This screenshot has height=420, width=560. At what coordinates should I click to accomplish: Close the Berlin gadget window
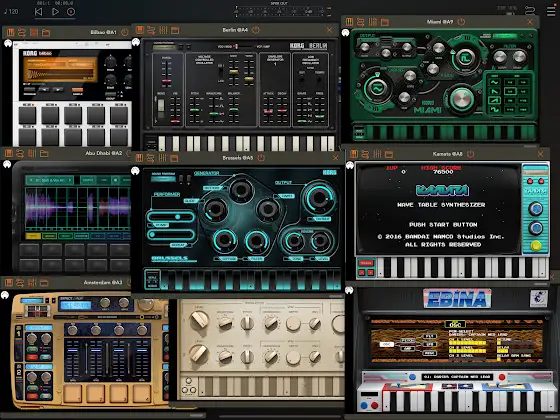pos(329,30)
